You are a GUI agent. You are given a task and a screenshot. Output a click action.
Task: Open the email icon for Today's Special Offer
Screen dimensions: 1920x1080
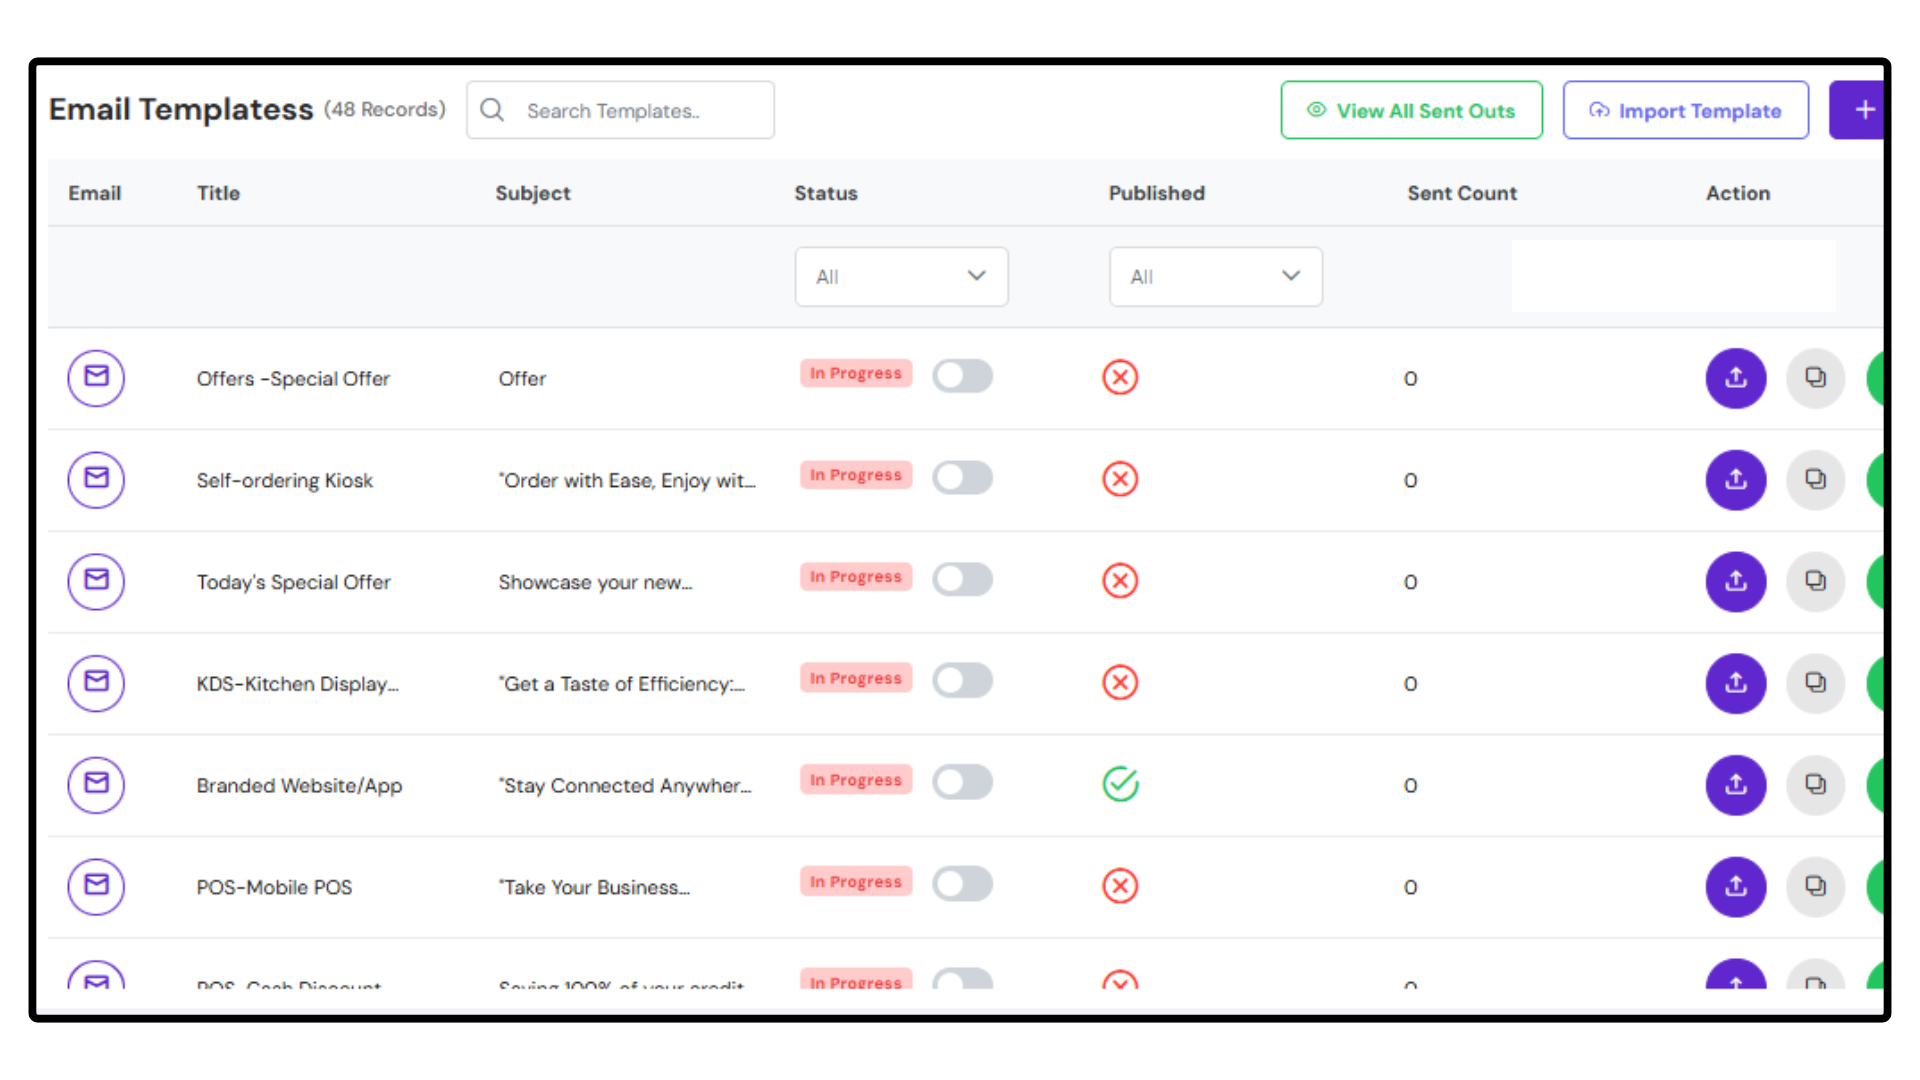(x=96, y=581)
